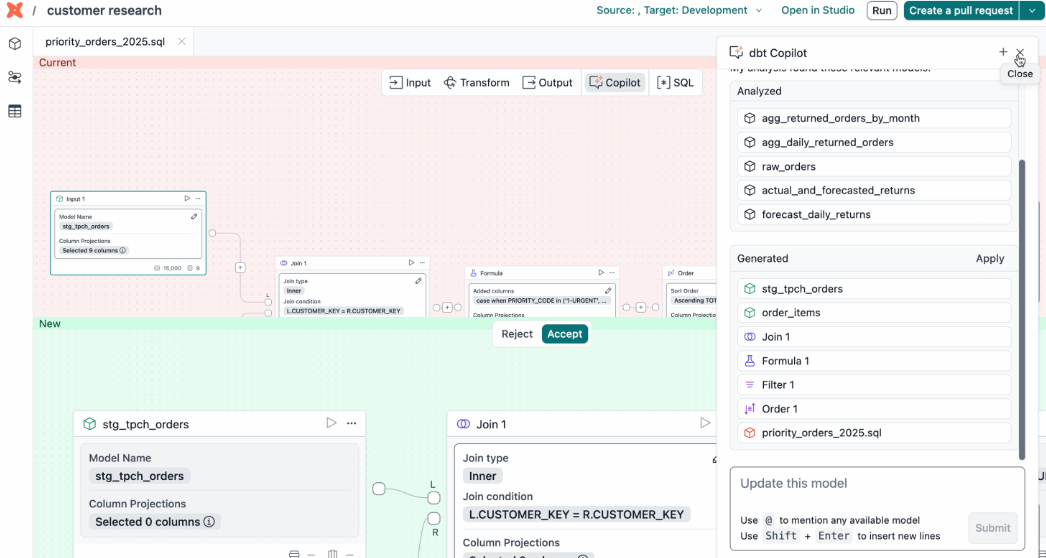Edit the Formula node pencil icon

coord(608,291)
